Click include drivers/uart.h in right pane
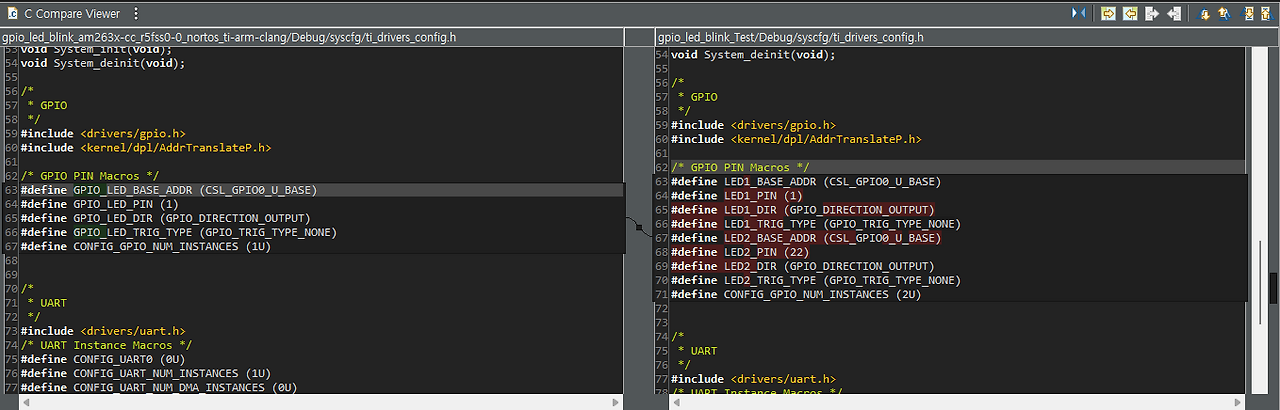This screenshot has height=410, width=1280. pos(753,379)
